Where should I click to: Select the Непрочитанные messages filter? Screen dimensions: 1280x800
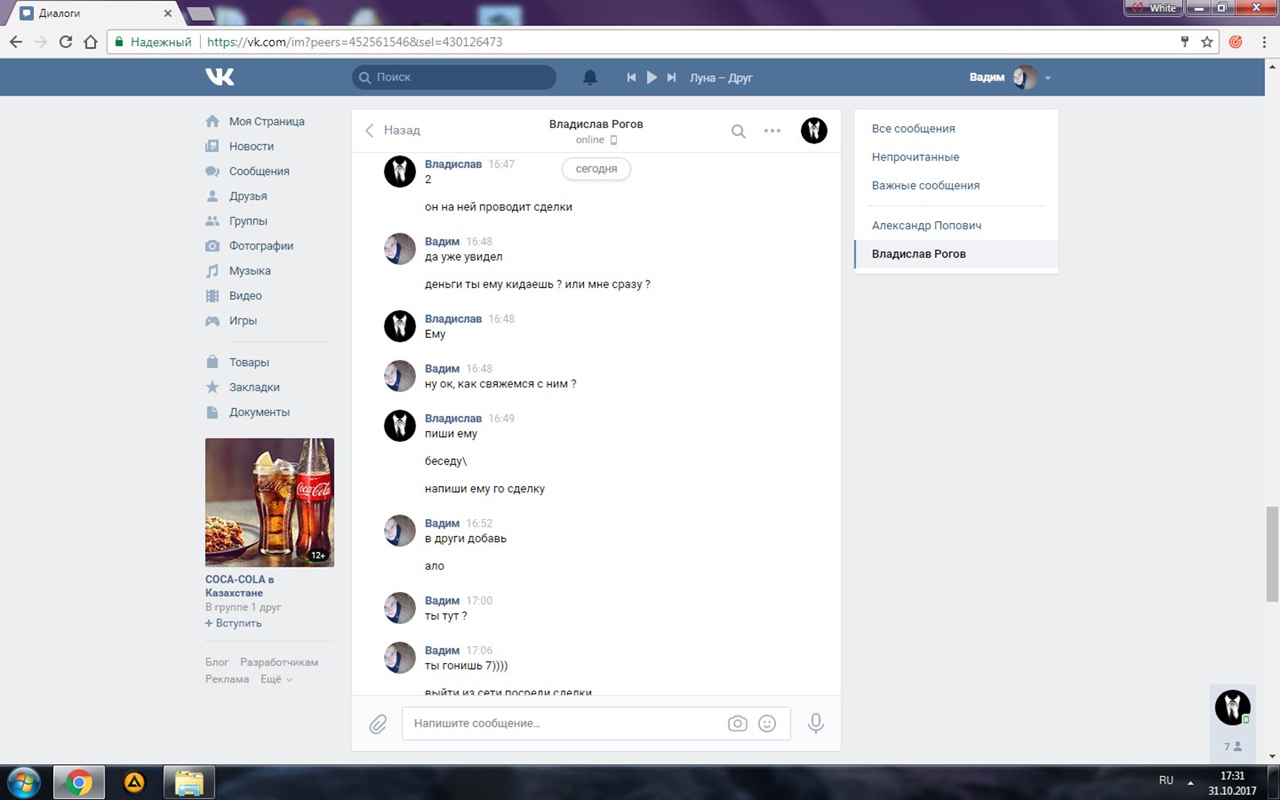(915, 157)
